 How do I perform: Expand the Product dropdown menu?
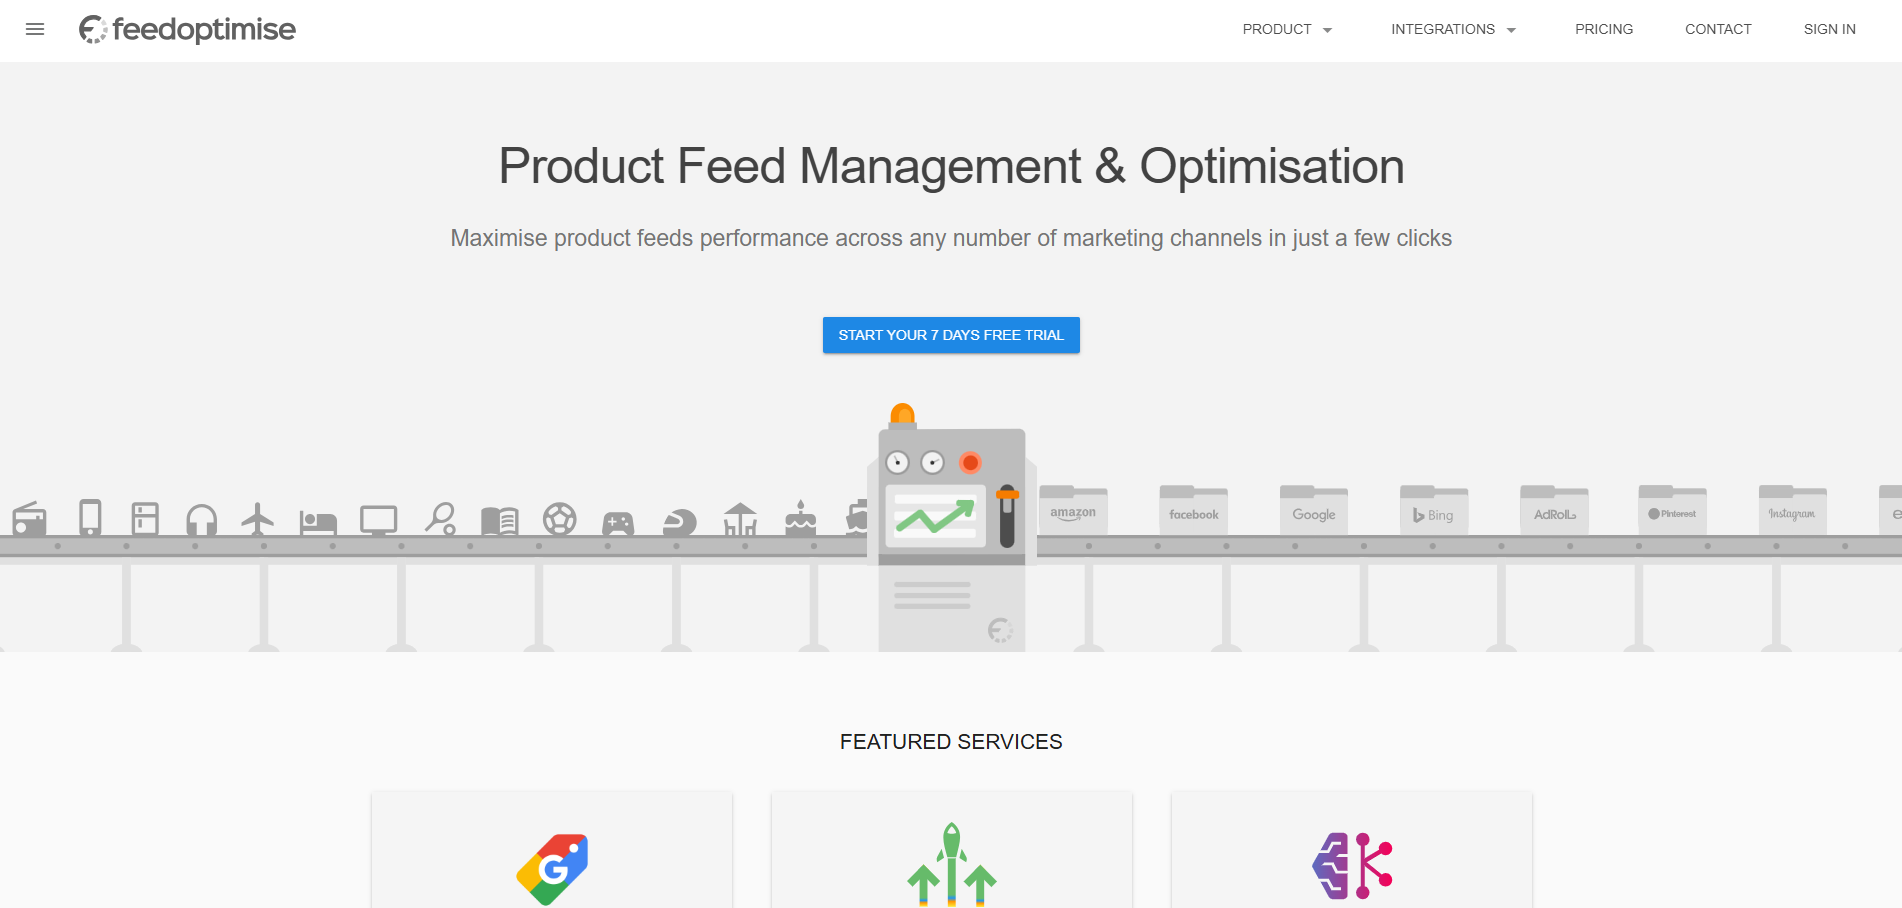point(1287,29)
